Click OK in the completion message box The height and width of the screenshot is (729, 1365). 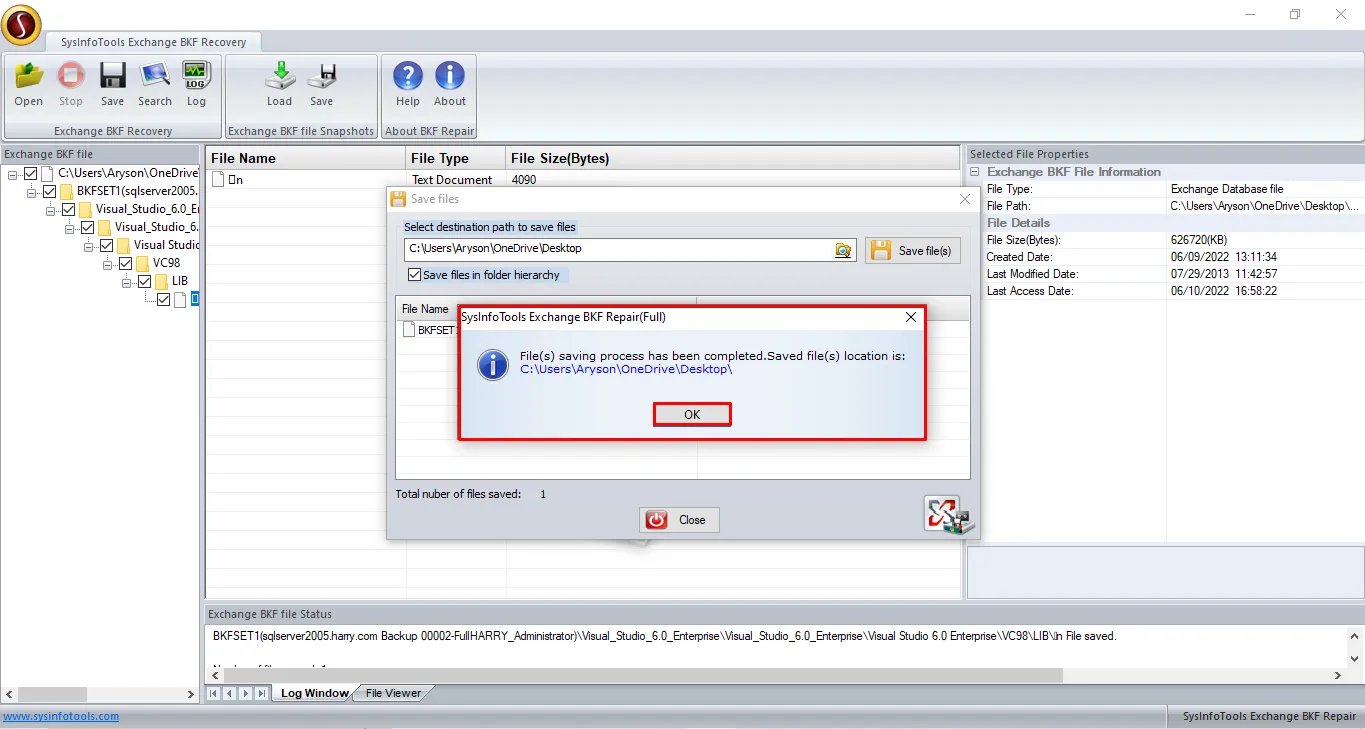click(x=692, y=414)
